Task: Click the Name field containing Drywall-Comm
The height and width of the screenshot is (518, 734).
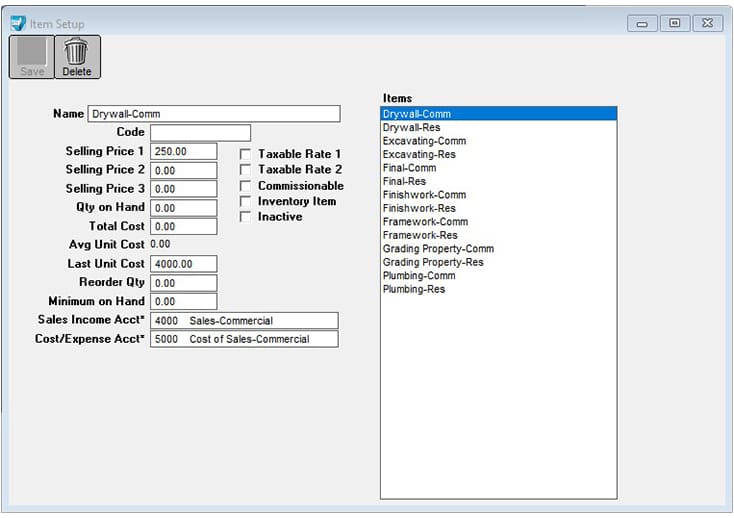Action: 214,114
